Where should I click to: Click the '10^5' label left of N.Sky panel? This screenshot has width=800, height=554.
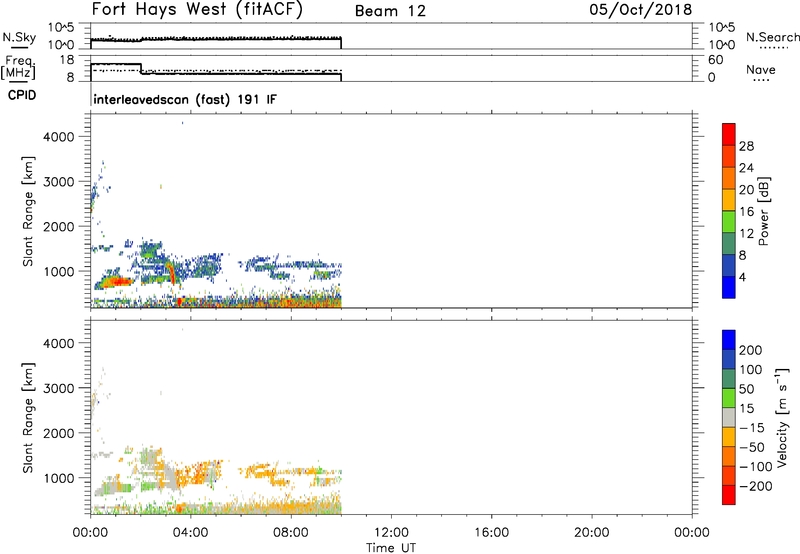click(x=61, y=28)
